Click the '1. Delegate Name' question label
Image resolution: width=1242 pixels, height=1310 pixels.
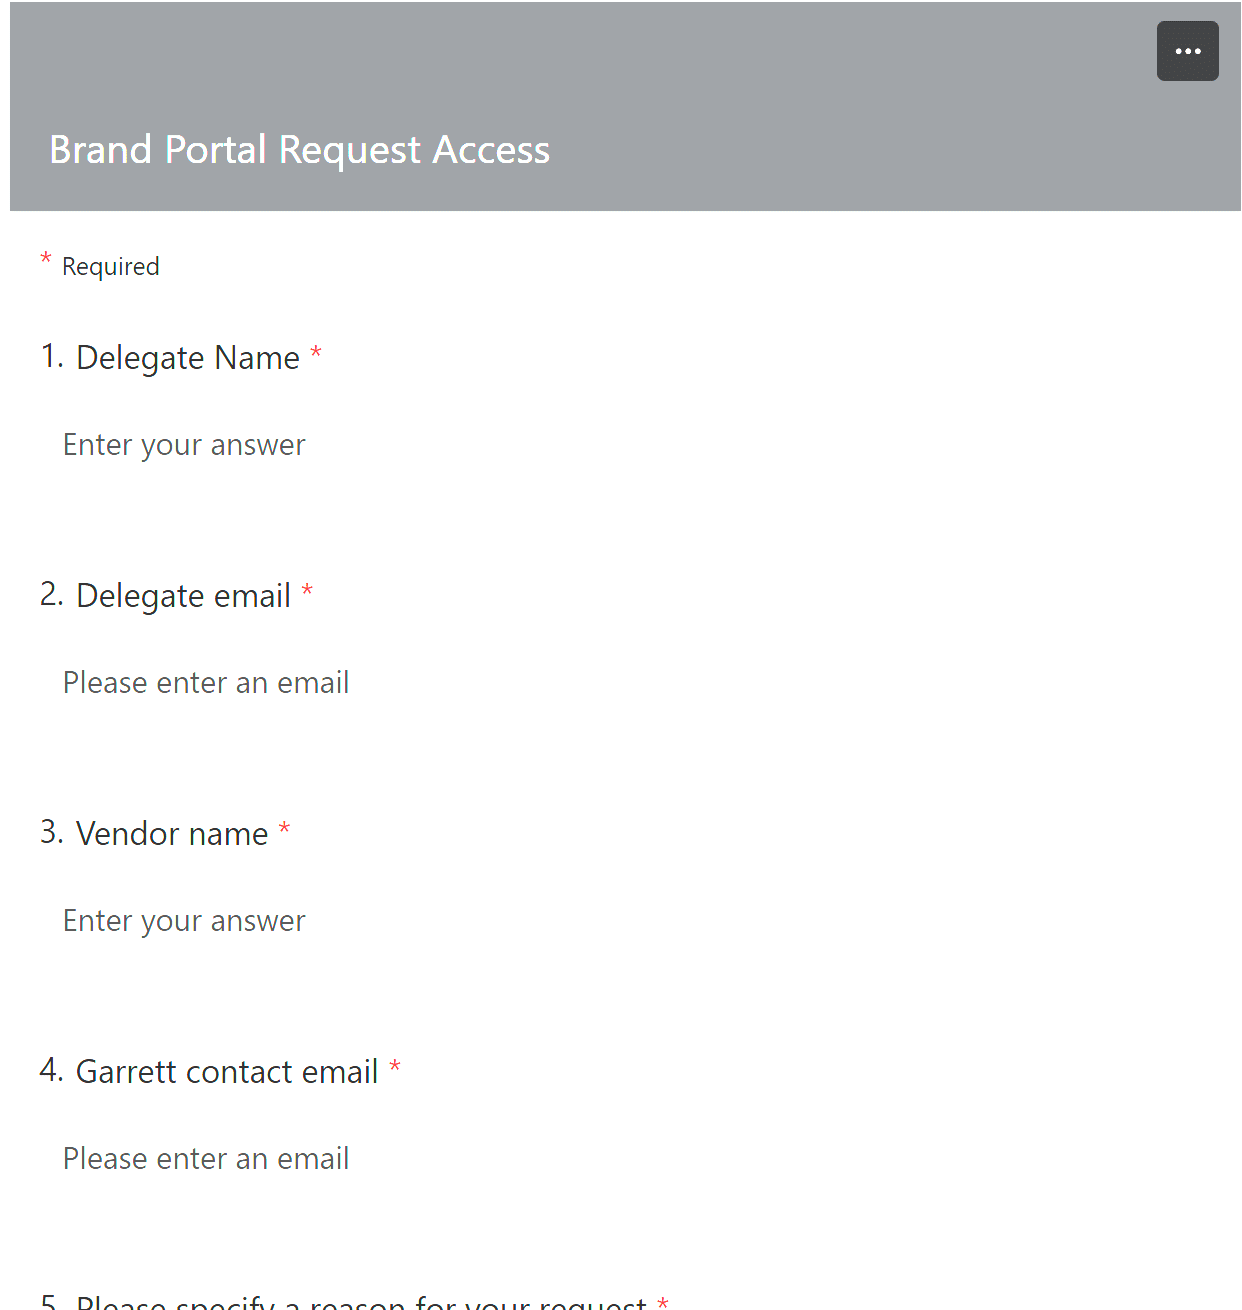point(180,357)
